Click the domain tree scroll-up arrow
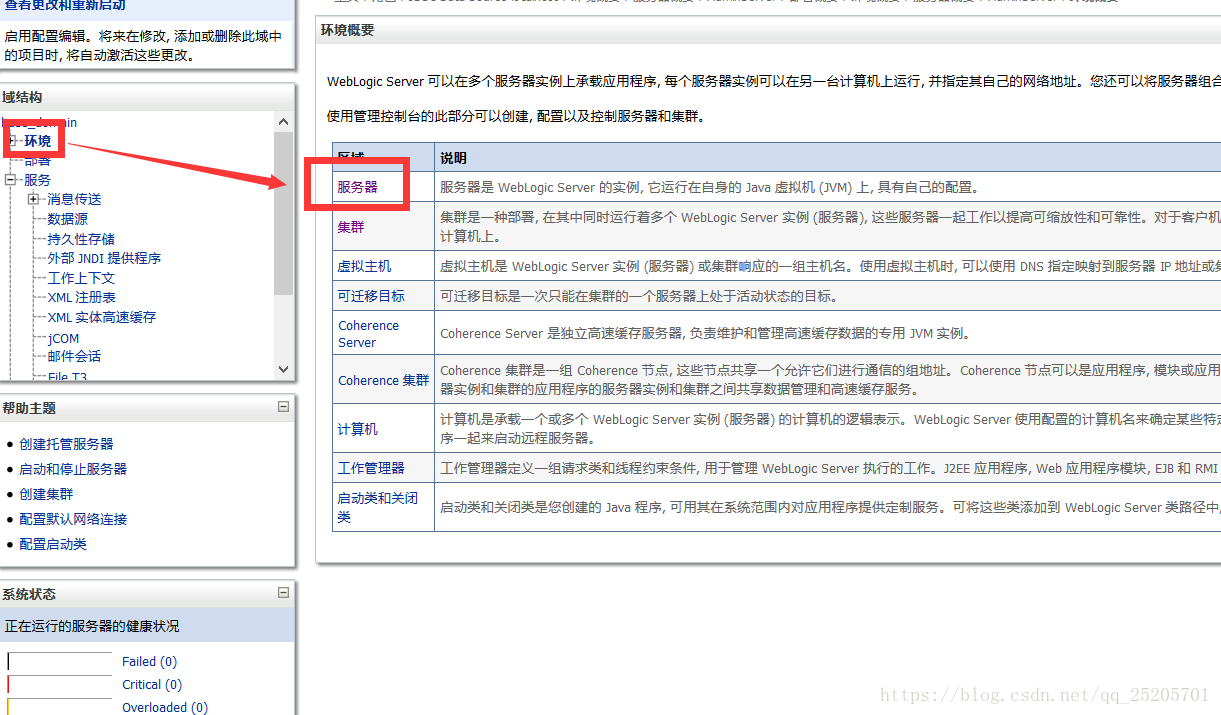 (283, 121)
